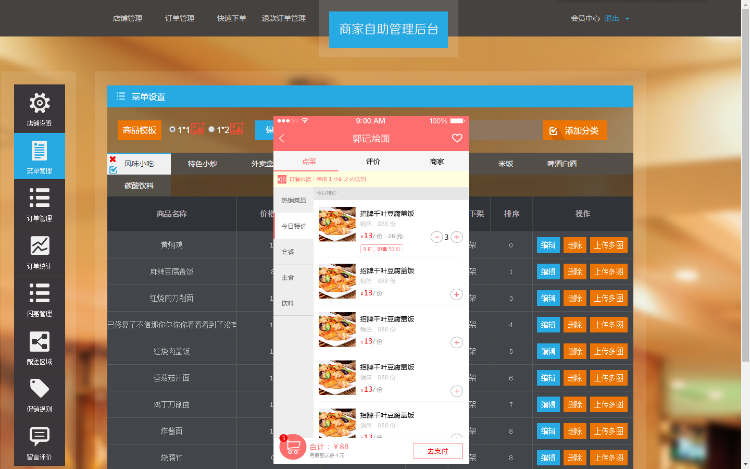The height and width of the screenshot is (469, 750).
Task: Click the product name 炸酱面
Action: coord(171,431)
